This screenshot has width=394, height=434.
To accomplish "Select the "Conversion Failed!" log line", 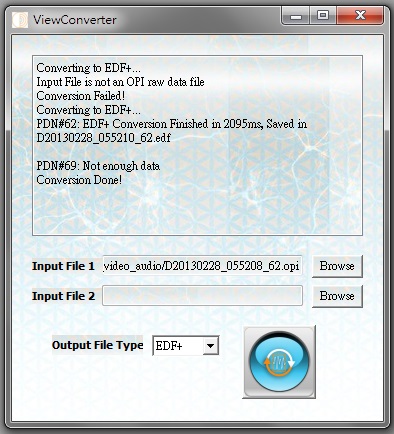I will click(x=81, y=96).
